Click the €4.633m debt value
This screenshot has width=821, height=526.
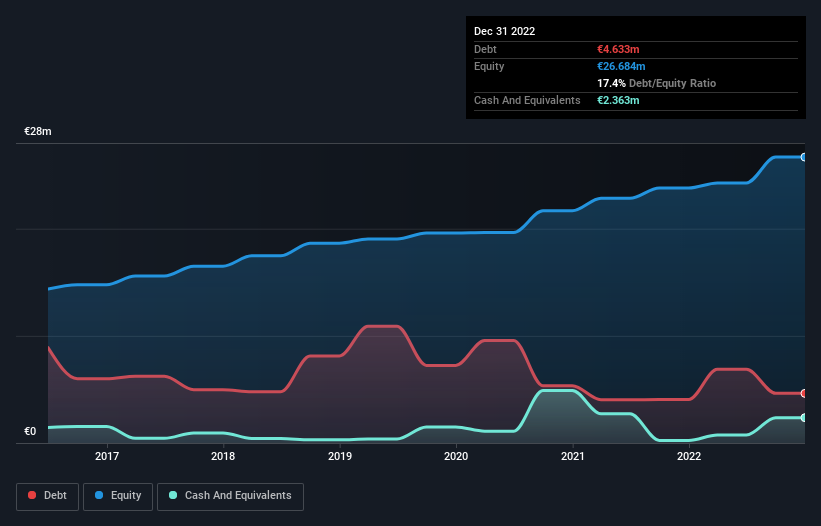pyautogui.click(x=618, y=49)
